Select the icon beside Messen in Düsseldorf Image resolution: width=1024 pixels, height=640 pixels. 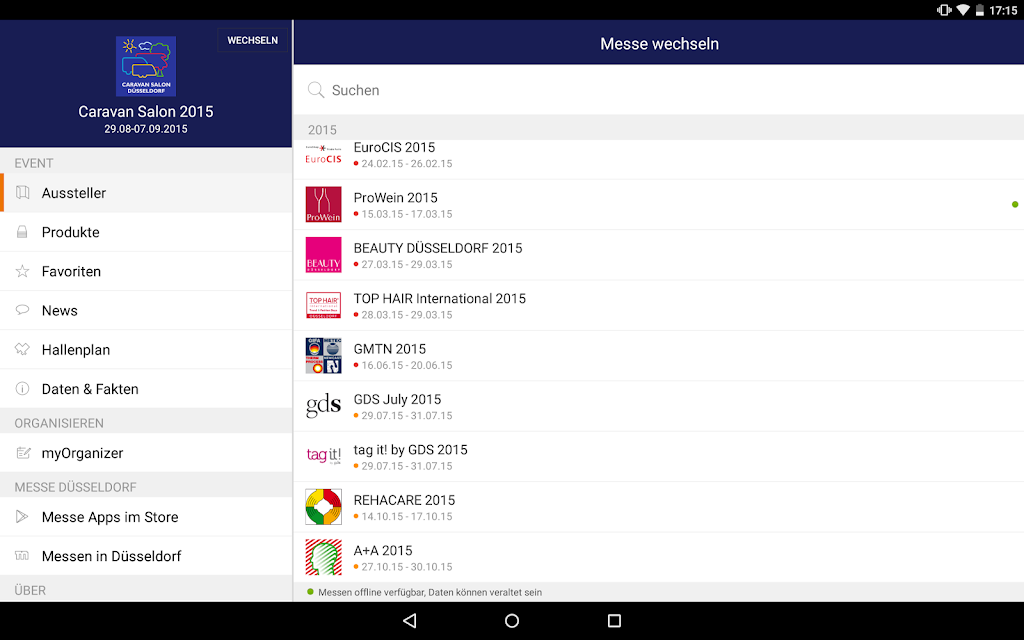pyautogui.click(x=22, y=556)
